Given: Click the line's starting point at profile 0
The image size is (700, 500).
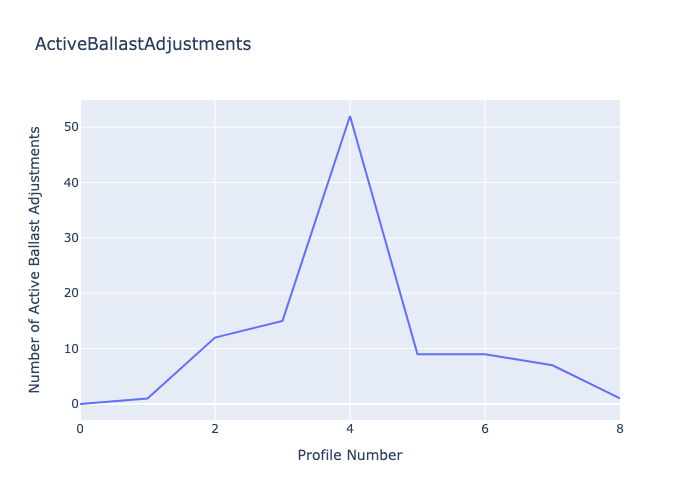Looking at the screenshot, I should [81, 404].
